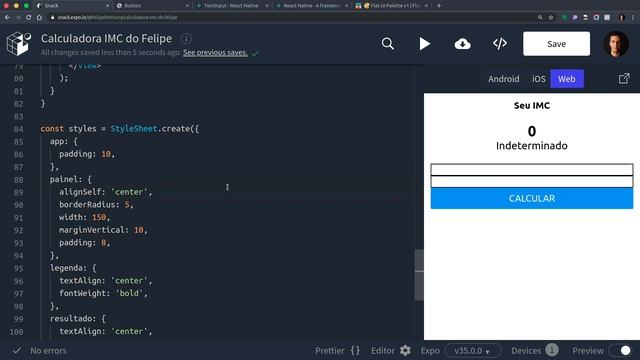
Task: Click the project title Calculadora IMC do Felipe
Action: [107, 38]
